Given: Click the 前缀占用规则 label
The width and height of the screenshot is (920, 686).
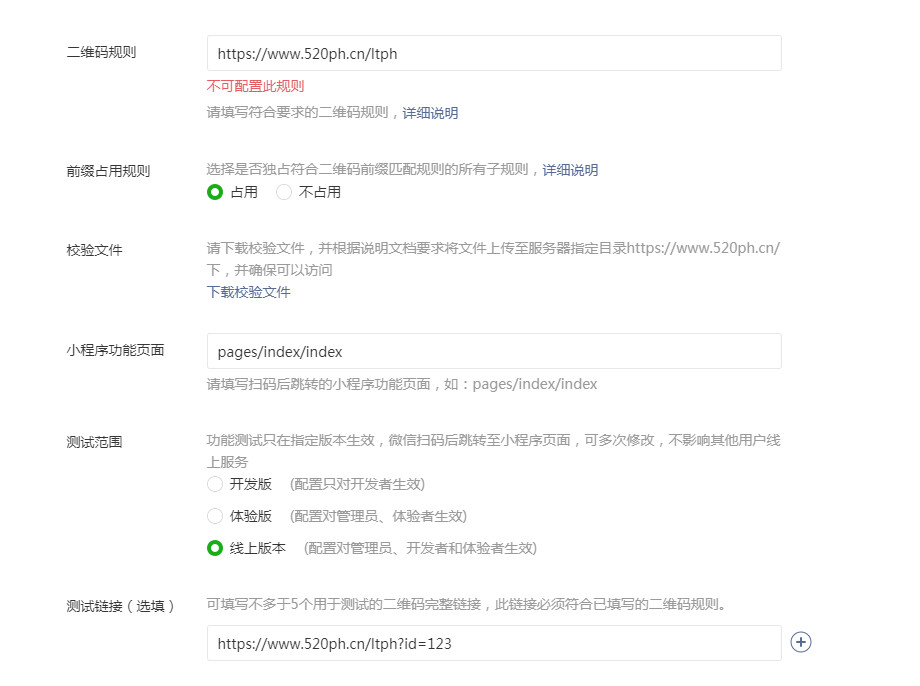Looking at the screenshot, I should tap(108, 171).
